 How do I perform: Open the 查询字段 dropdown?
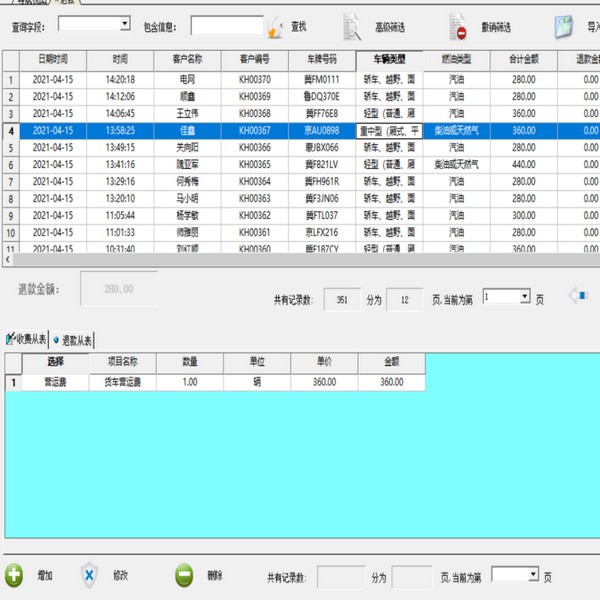click(124, 23)
